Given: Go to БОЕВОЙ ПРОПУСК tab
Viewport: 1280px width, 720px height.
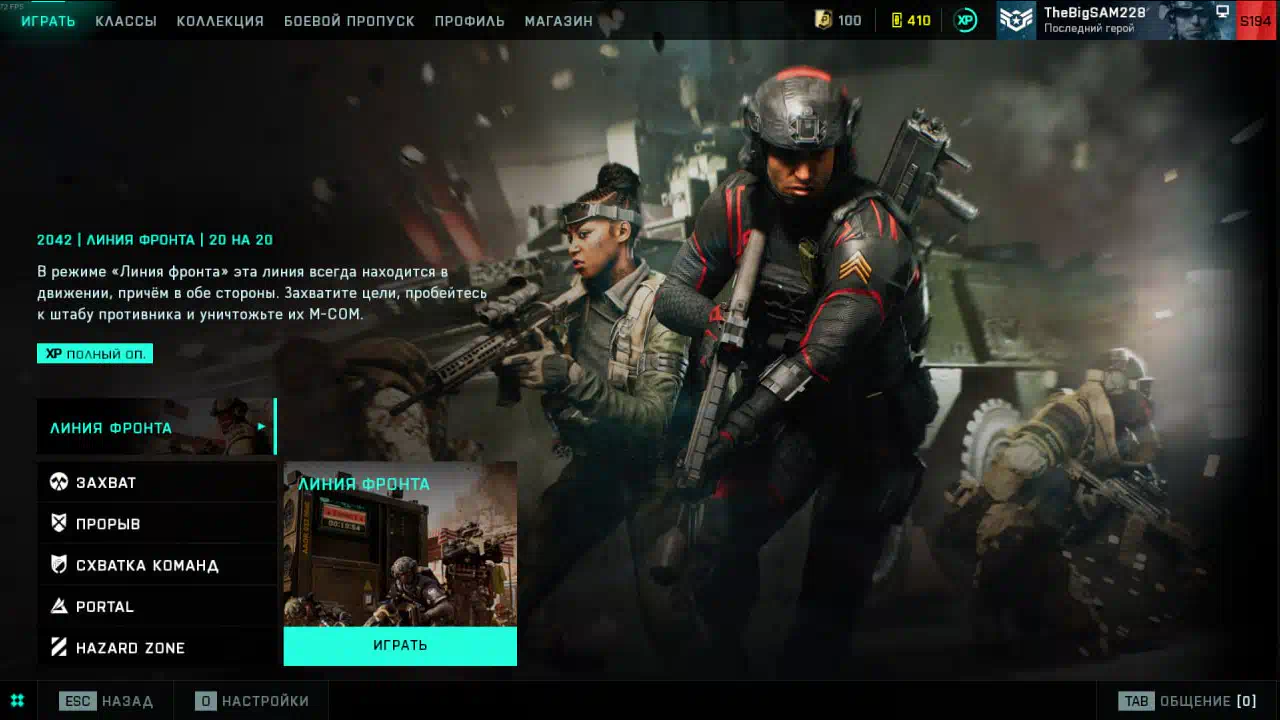Looking at the screenshot, I should [x=349, y=21].
